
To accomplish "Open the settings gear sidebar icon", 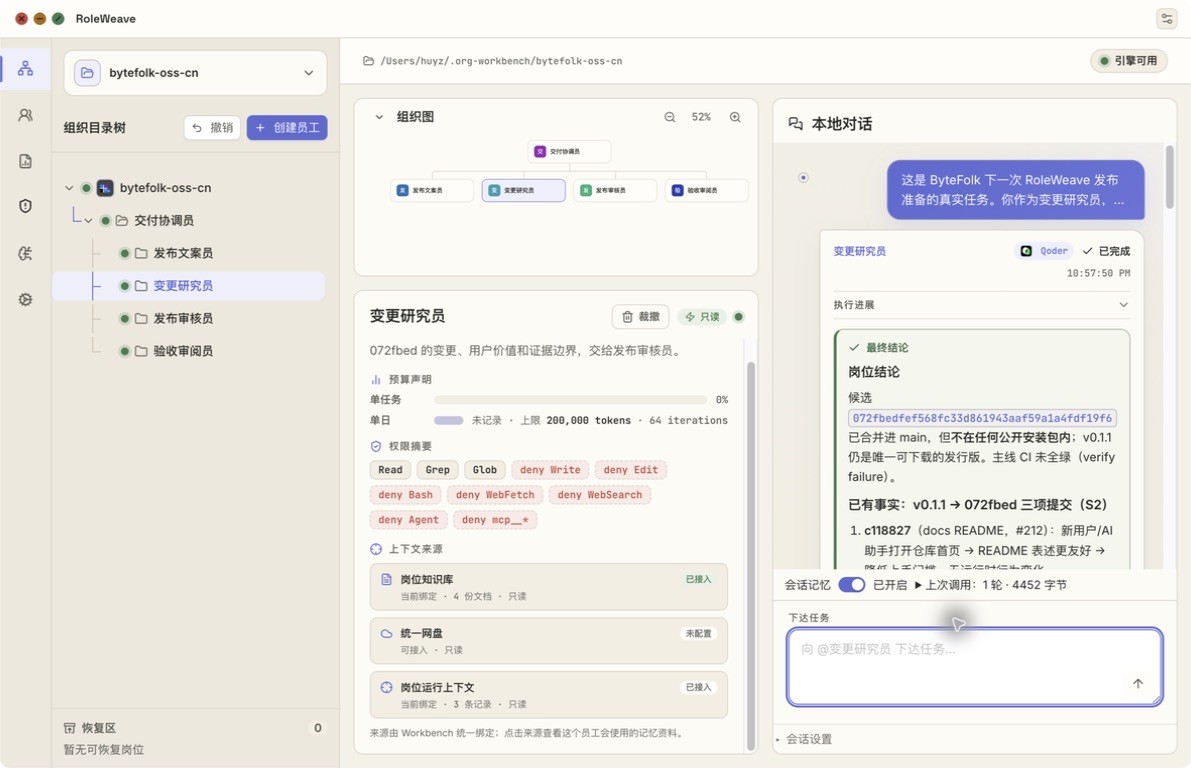I will (x=25, y=299).
